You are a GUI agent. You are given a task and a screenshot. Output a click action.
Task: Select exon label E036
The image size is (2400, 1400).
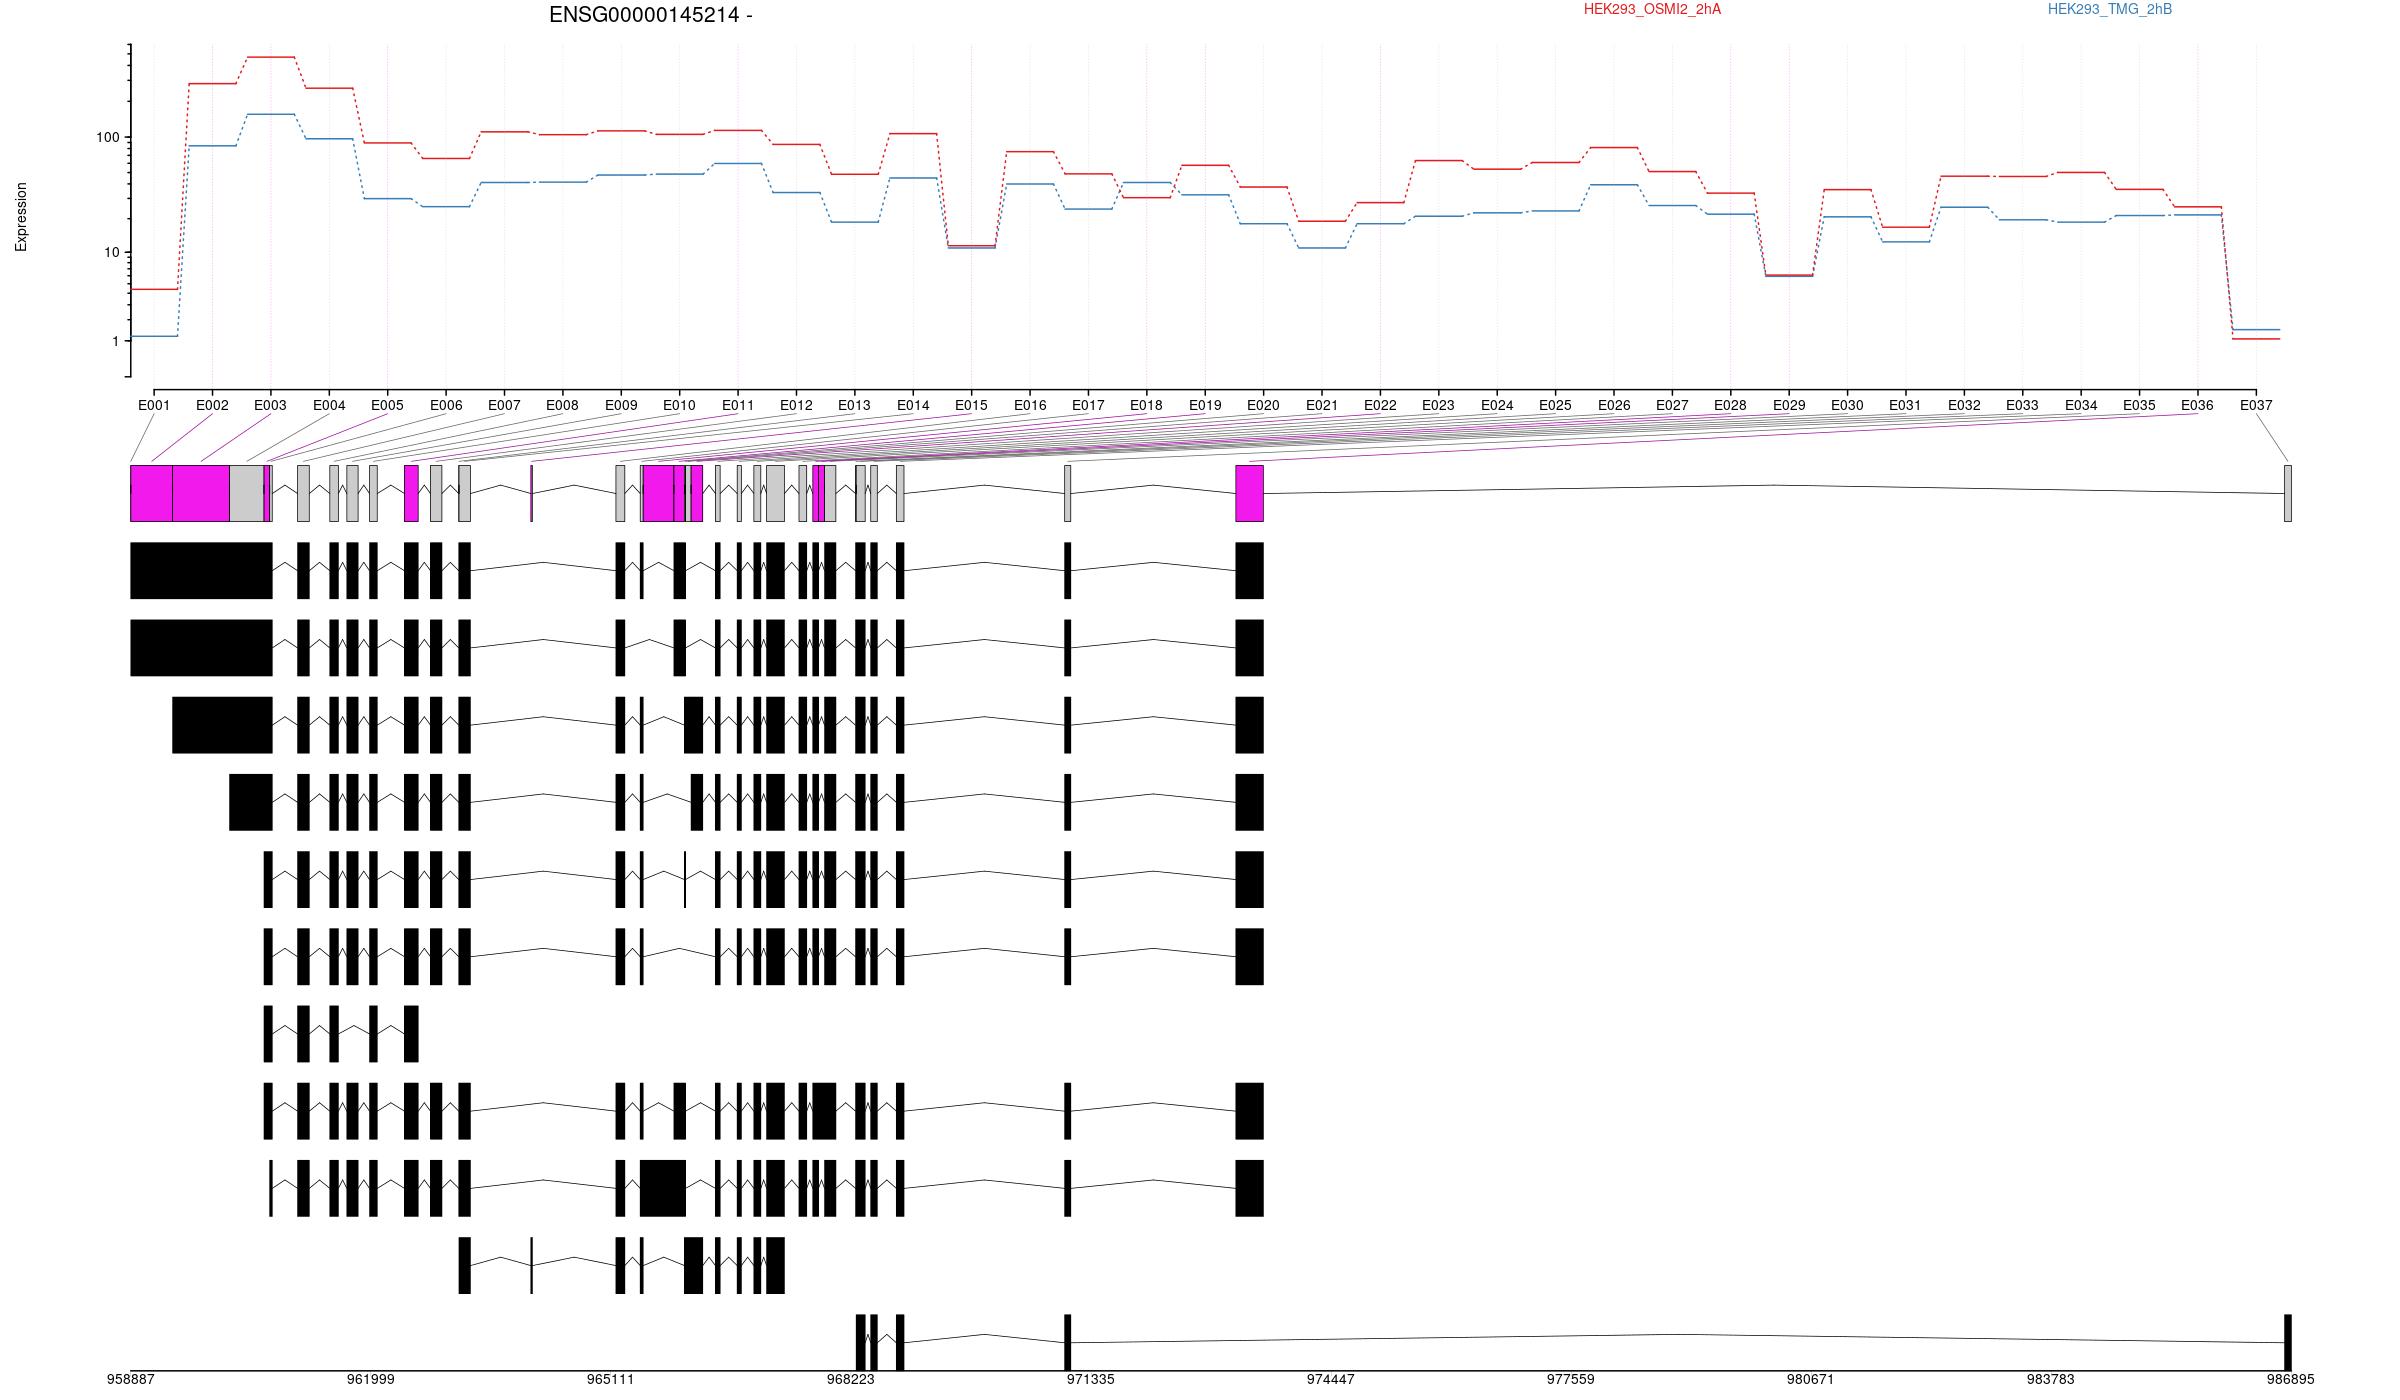pos(2197,406)
